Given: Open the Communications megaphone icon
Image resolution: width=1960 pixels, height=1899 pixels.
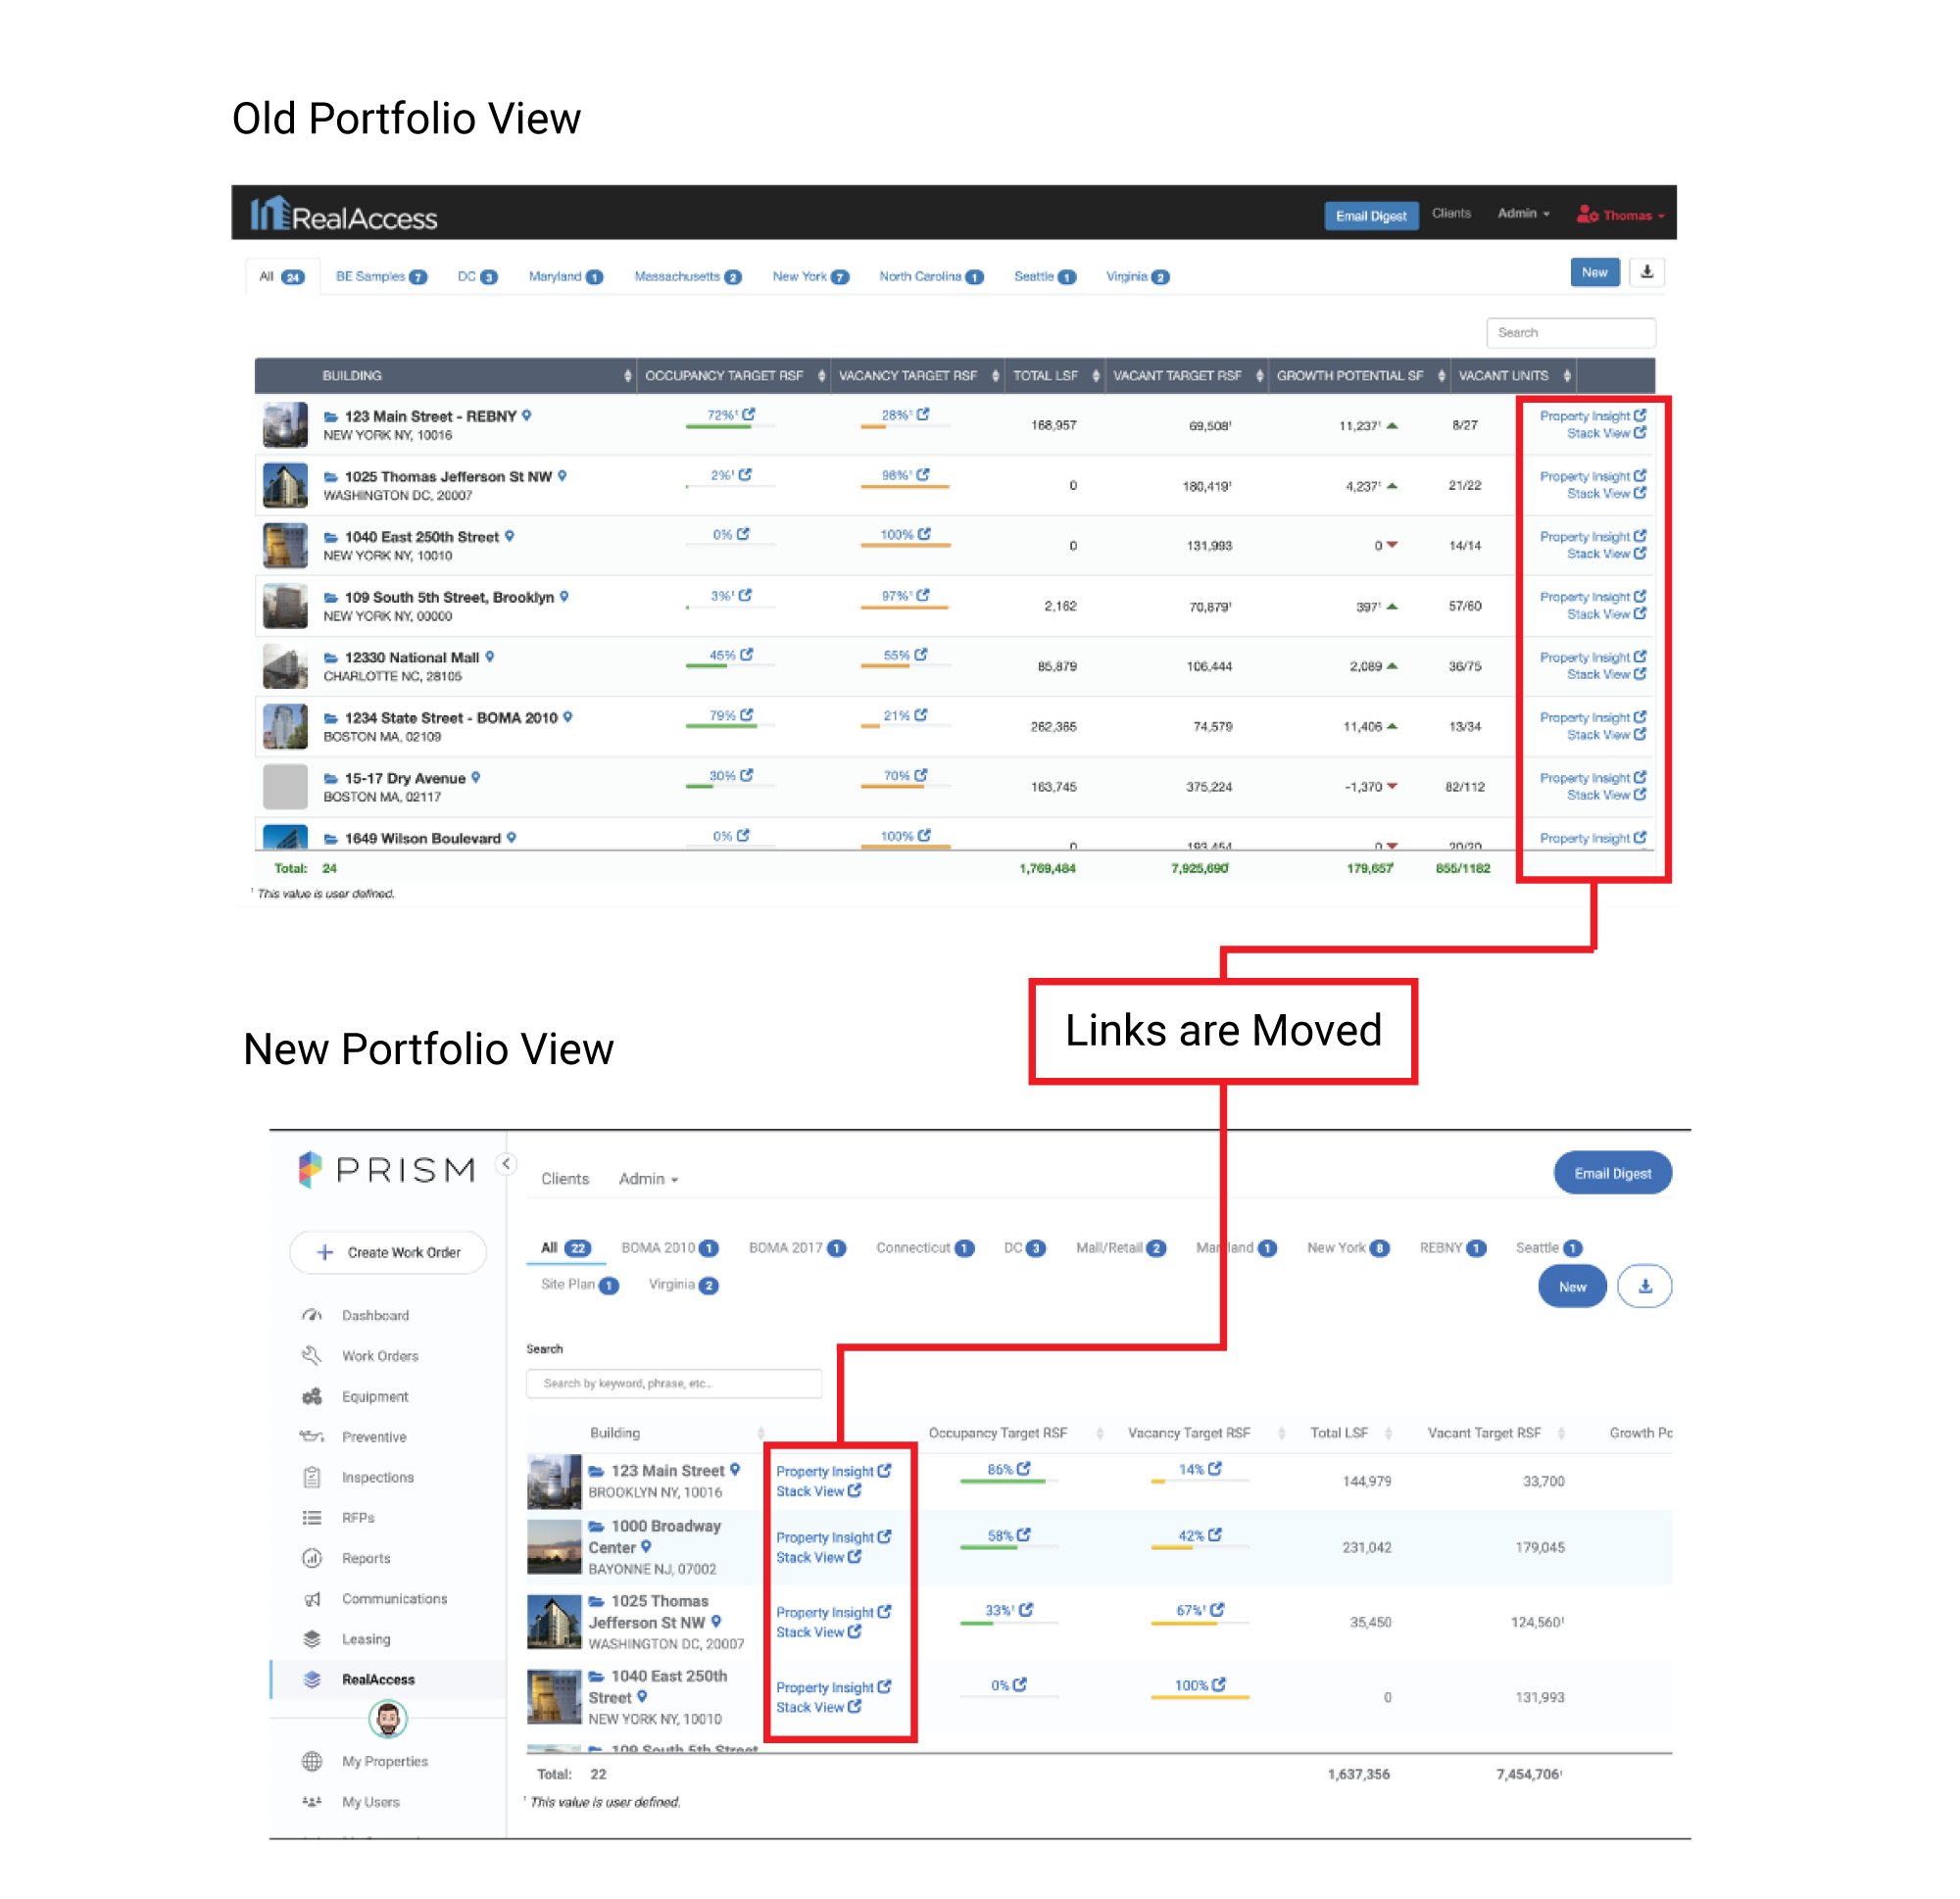Looking at the screenshot, I should pyautogui.click(x=312, y=1598).
